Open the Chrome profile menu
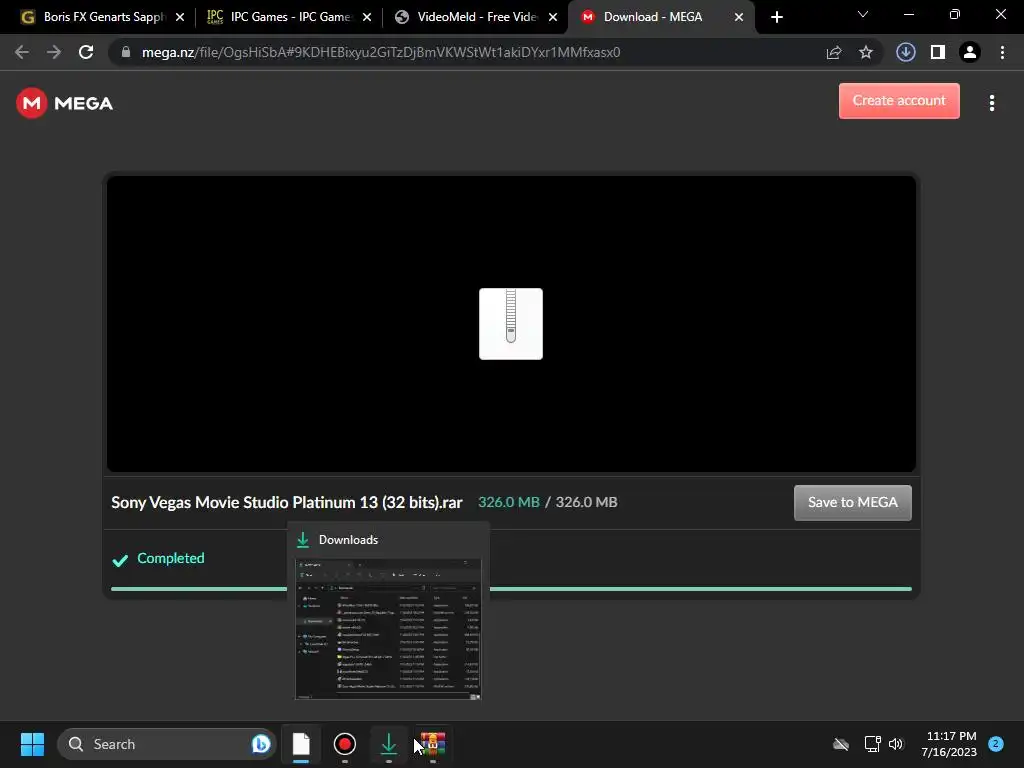Viewport: 1024px width, 768px height. 970,52
